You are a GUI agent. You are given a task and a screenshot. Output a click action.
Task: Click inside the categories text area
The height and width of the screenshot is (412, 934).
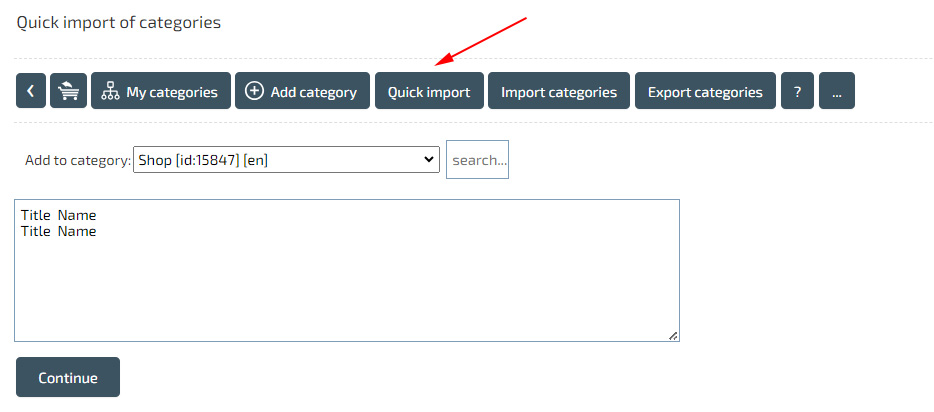(346, 290)
